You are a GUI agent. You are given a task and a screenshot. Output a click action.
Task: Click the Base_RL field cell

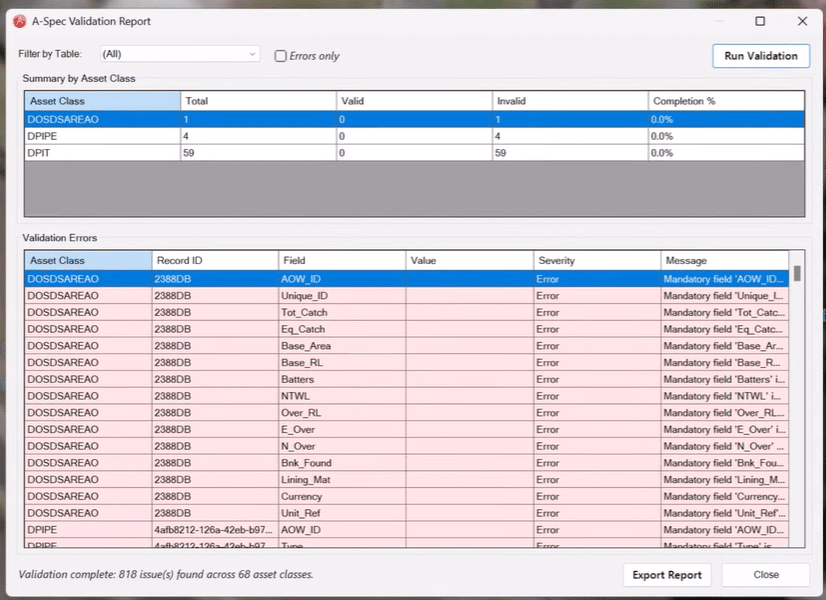(x=342, y=363)
